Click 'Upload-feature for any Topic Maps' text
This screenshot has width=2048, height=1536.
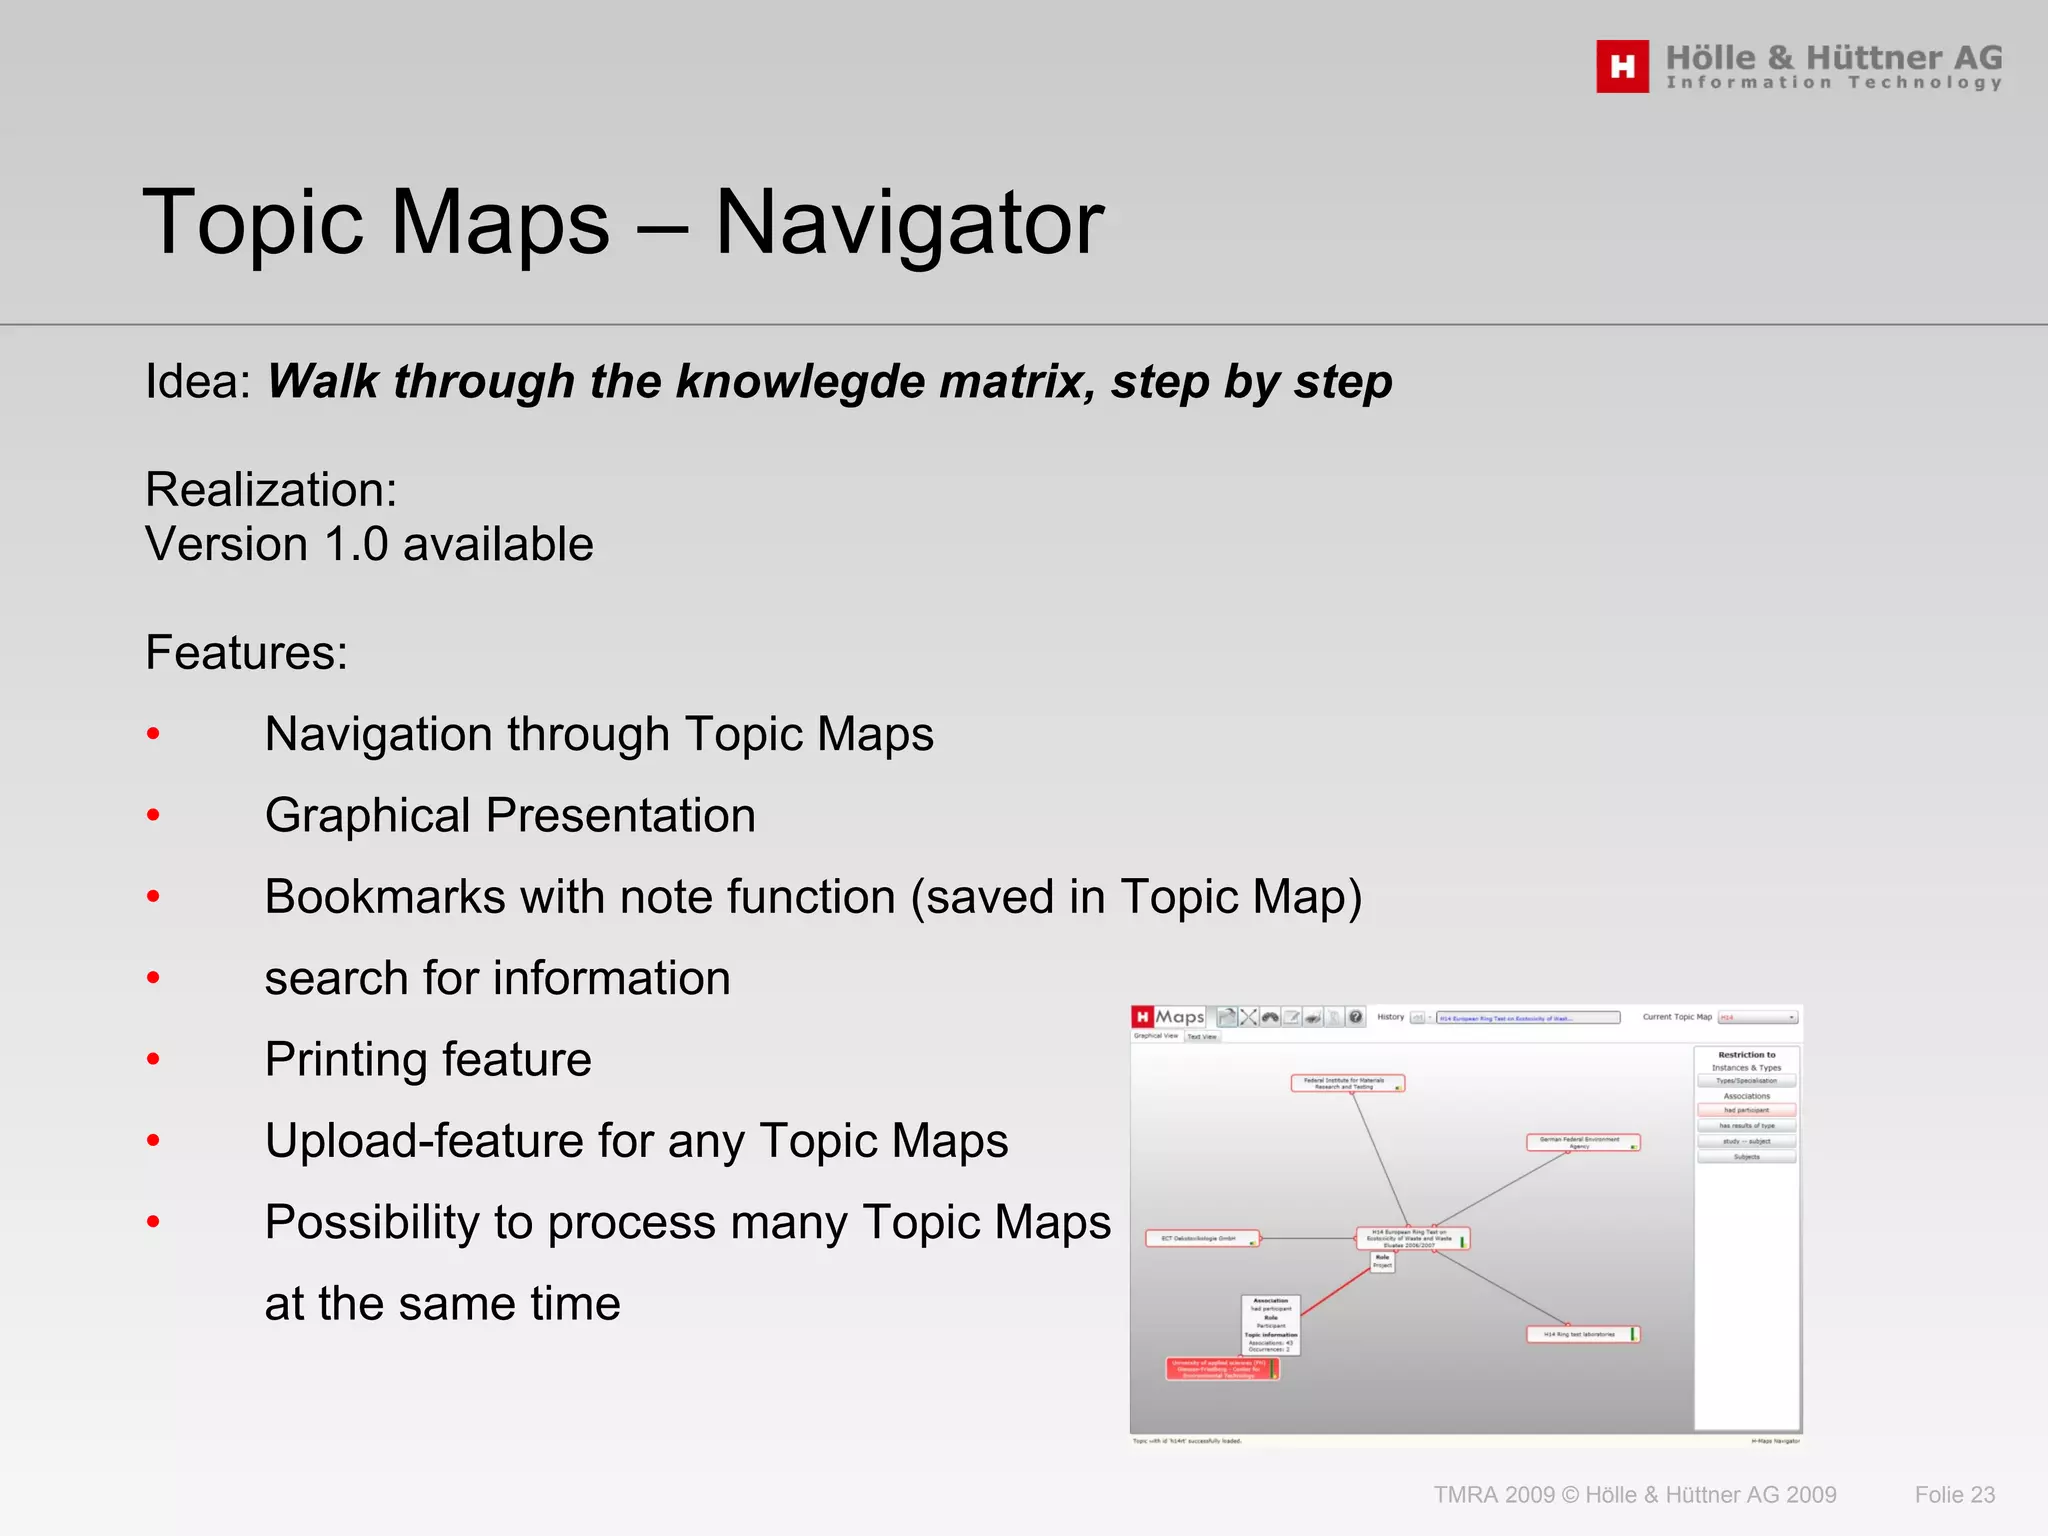click(x=636, y=1141)
